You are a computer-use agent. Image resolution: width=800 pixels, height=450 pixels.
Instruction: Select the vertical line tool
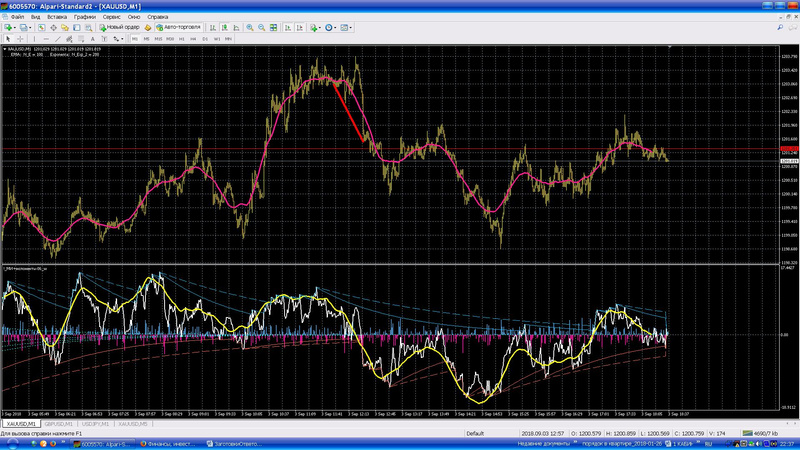(x=34, y=38)
